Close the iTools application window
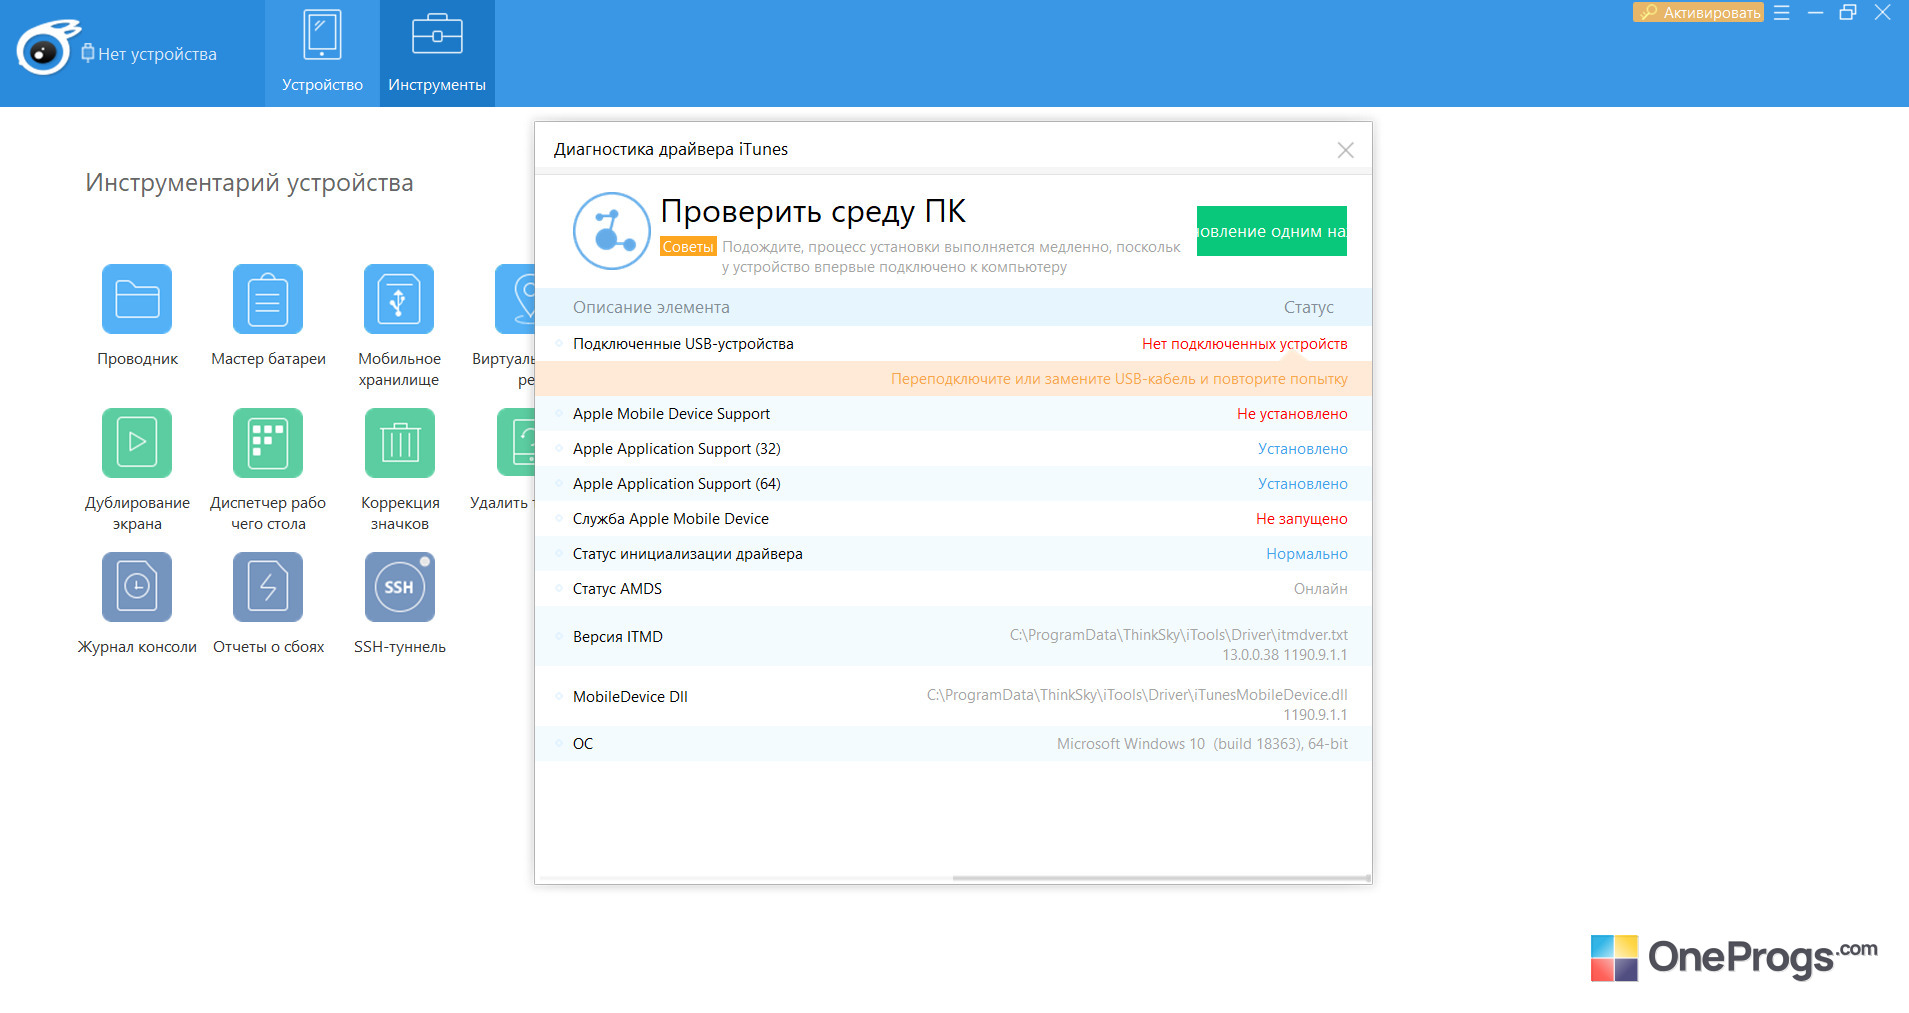This screenshot has width=1909, height=1013. [1882, 13]
